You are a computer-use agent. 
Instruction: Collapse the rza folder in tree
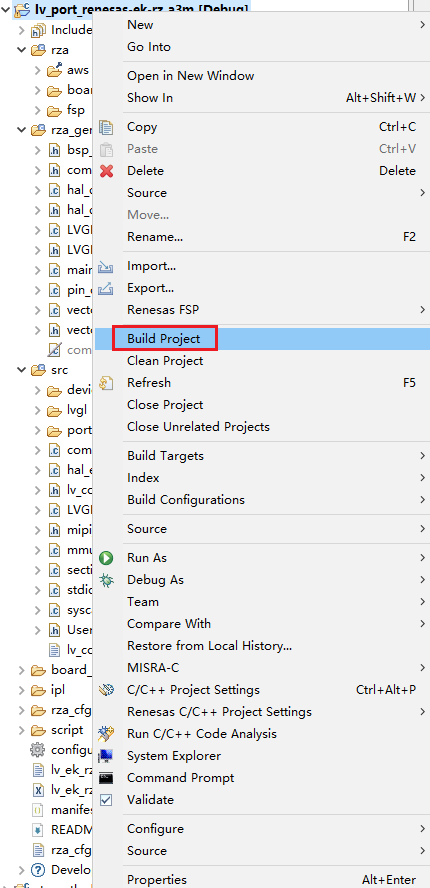[x=22, y=50]
